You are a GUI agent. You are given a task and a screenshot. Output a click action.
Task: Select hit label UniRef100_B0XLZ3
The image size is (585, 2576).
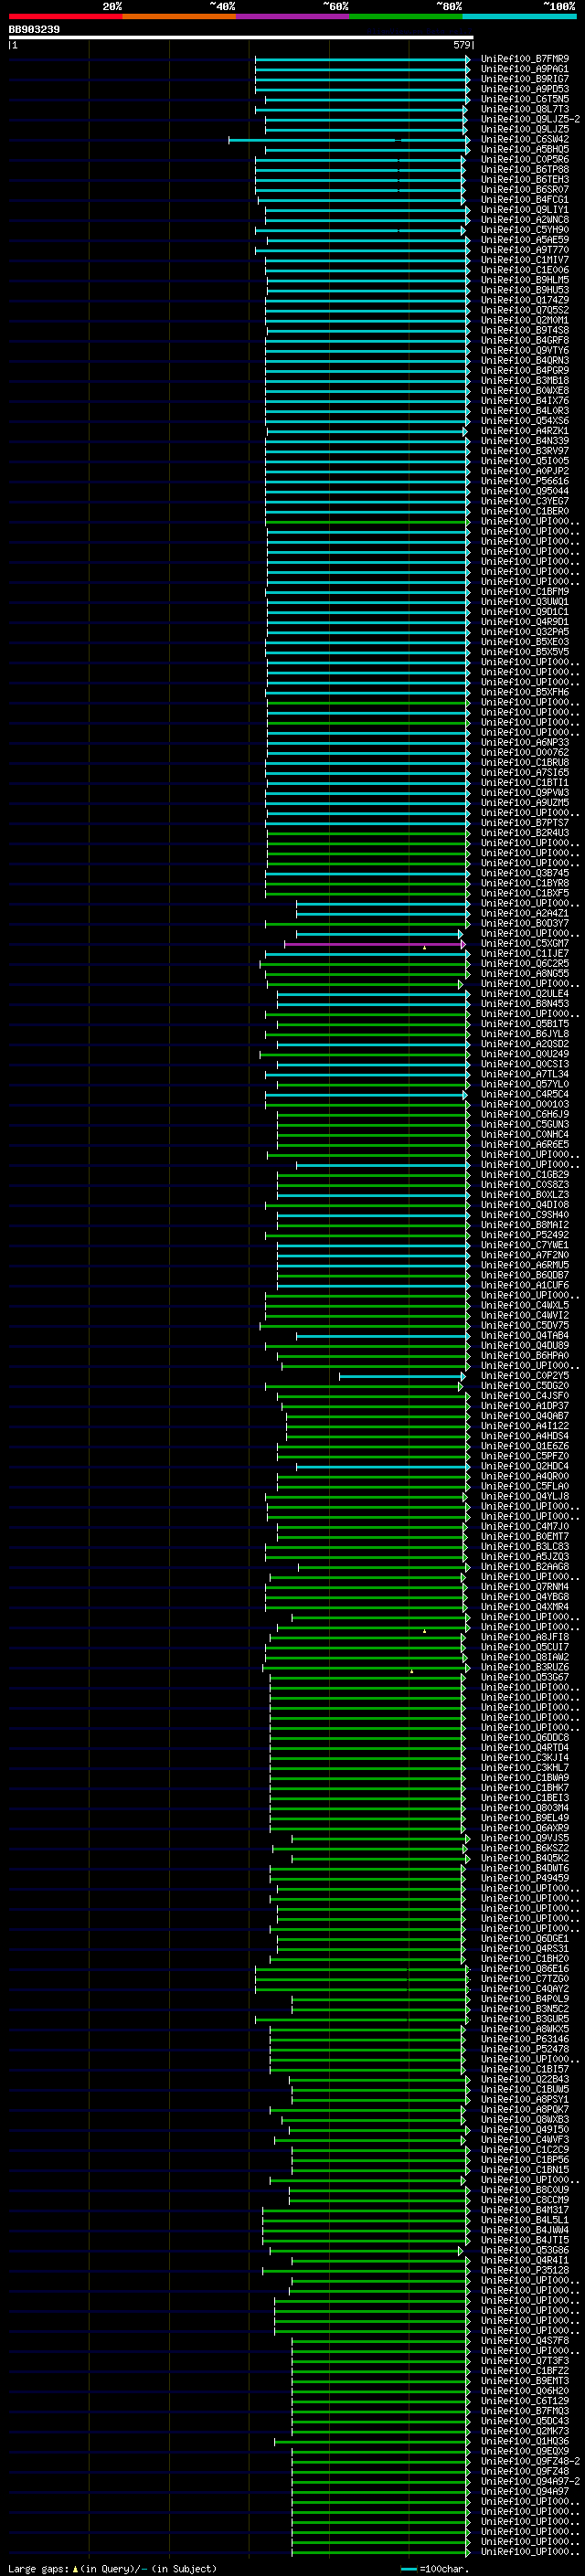click(x=525, y=1195)
